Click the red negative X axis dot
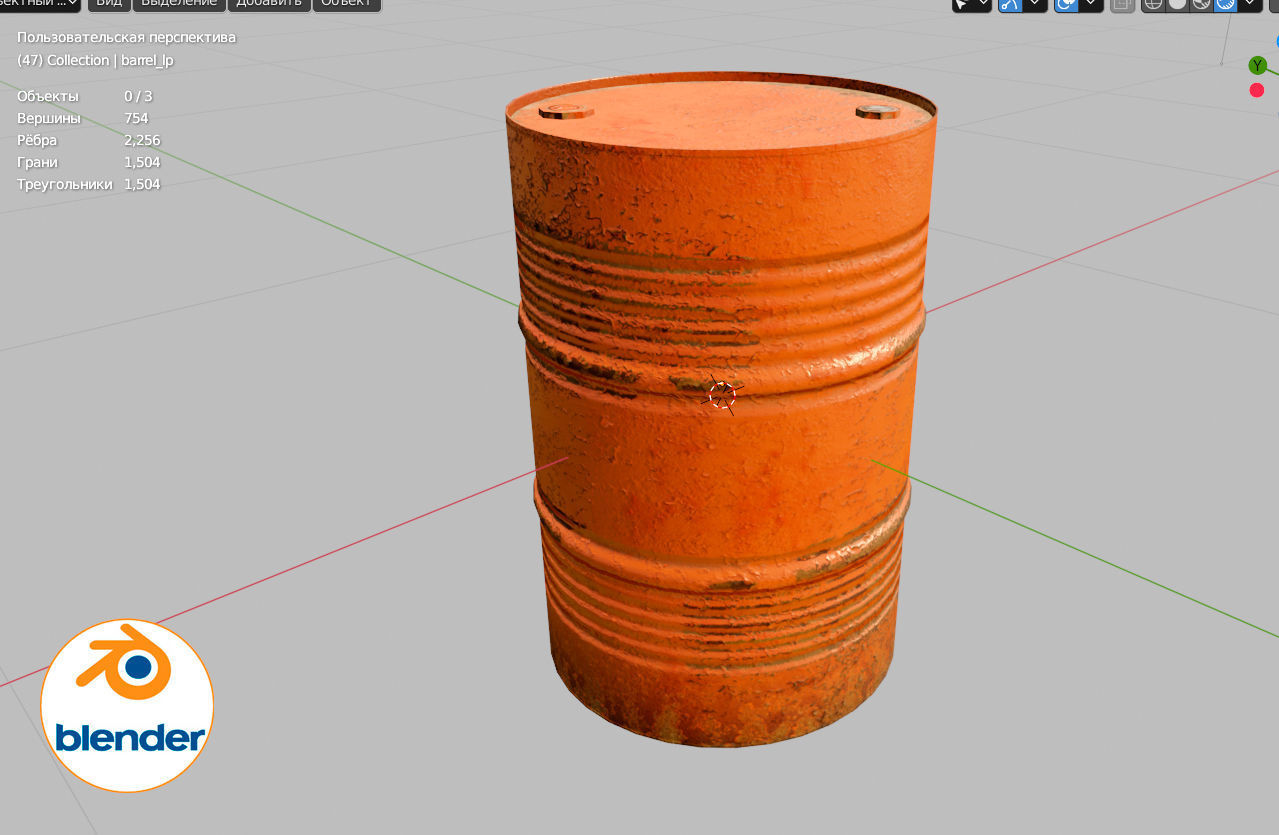Viewport: 1279px width, 835px height. (1257, 91)
